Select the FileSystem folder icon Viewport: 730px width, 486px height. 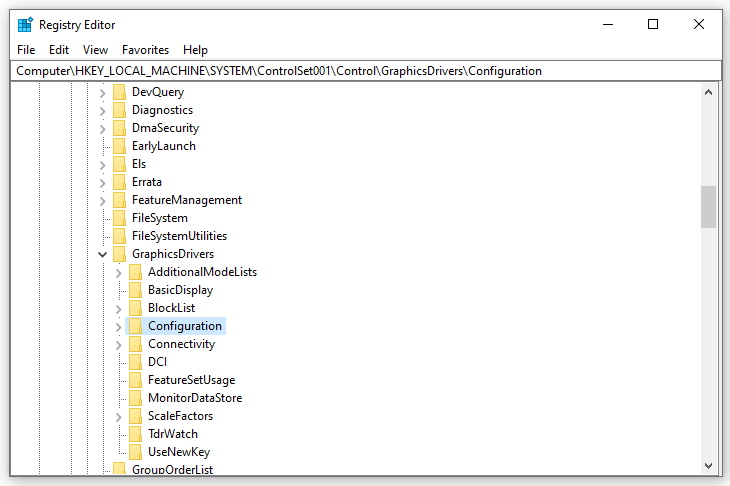tap(120, 218)
